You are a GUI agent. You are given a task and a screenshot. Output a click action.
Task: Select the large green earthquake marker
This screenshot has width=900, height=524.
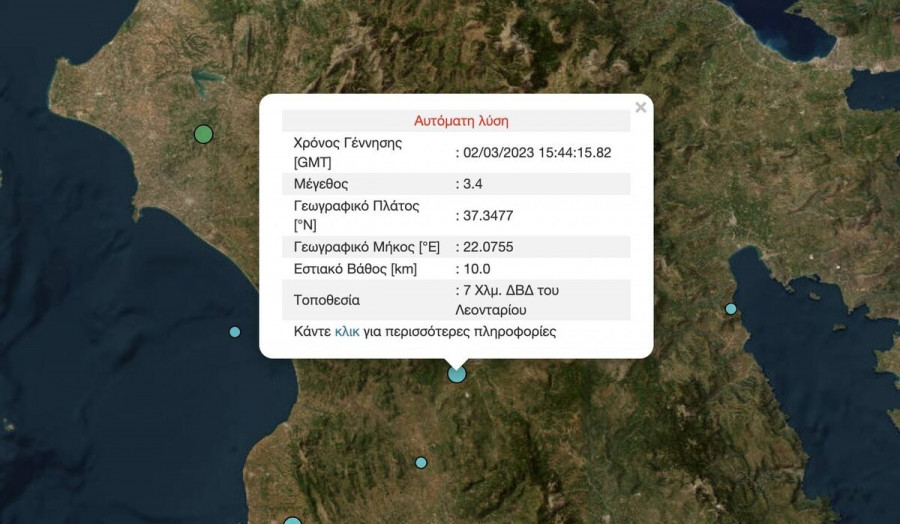tap(204, 134)
